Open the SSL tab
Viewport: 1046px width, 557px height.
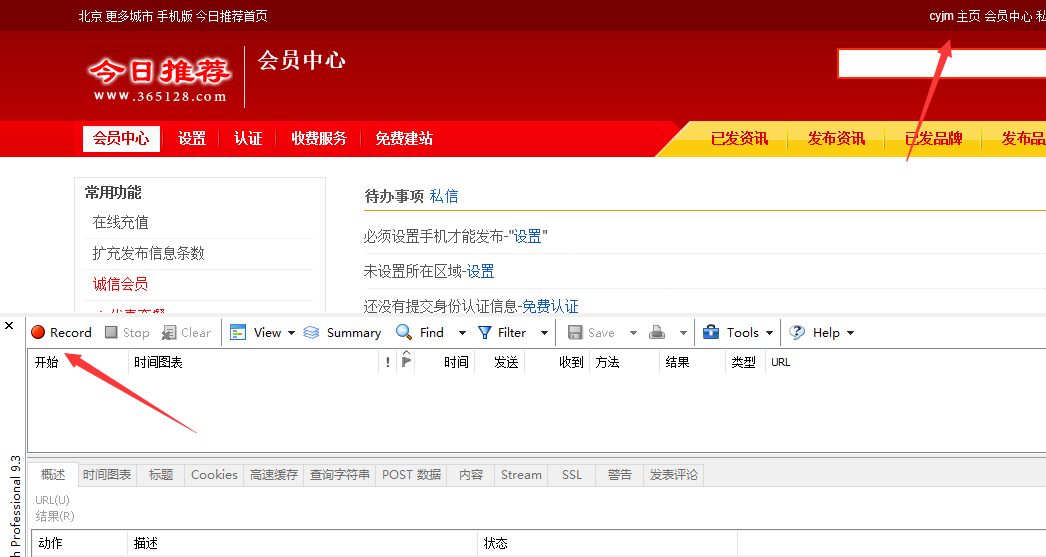pos(572,474)
